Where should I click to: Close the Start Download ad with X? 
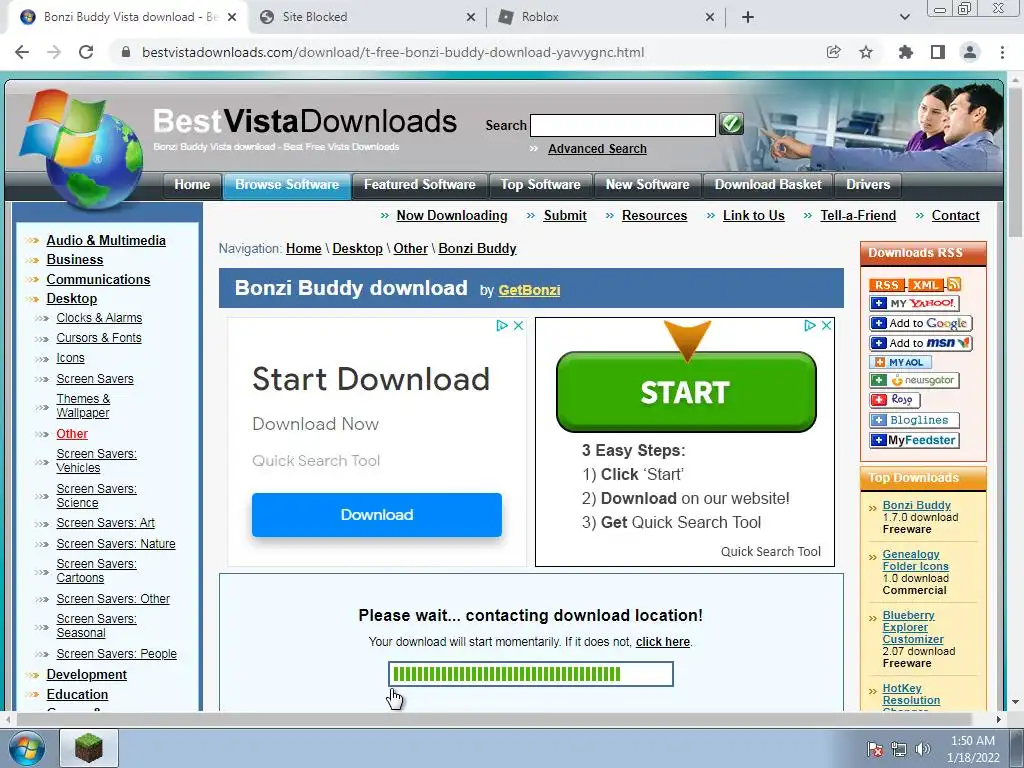click(x=519, y=325)
